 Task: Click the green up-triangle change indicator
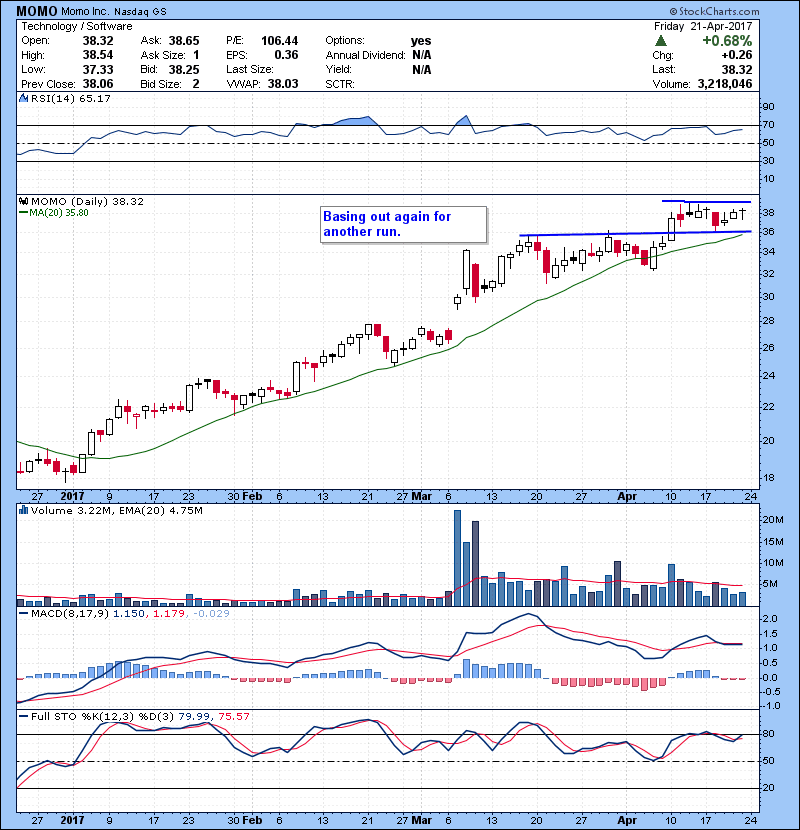tap(660, 41)
